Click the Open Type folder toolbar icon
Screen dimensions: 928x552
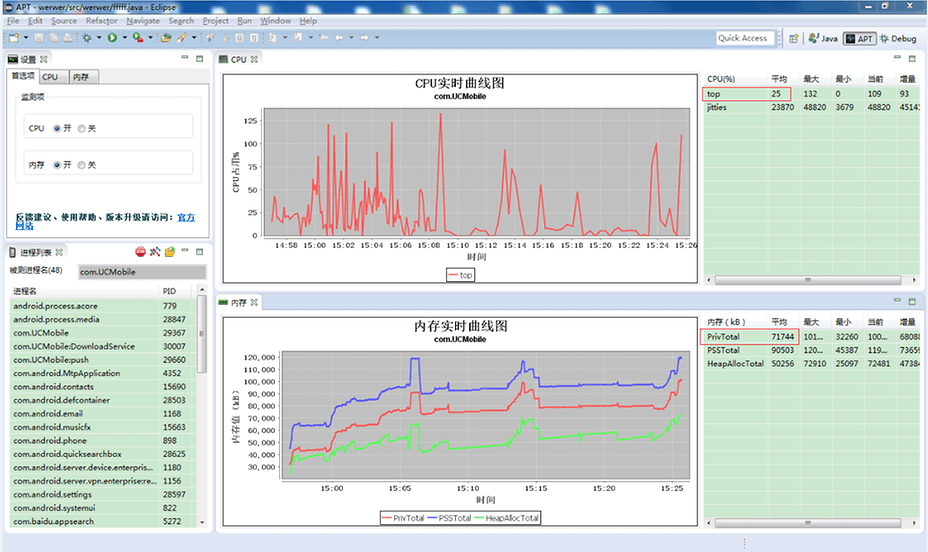pos(166,38)
